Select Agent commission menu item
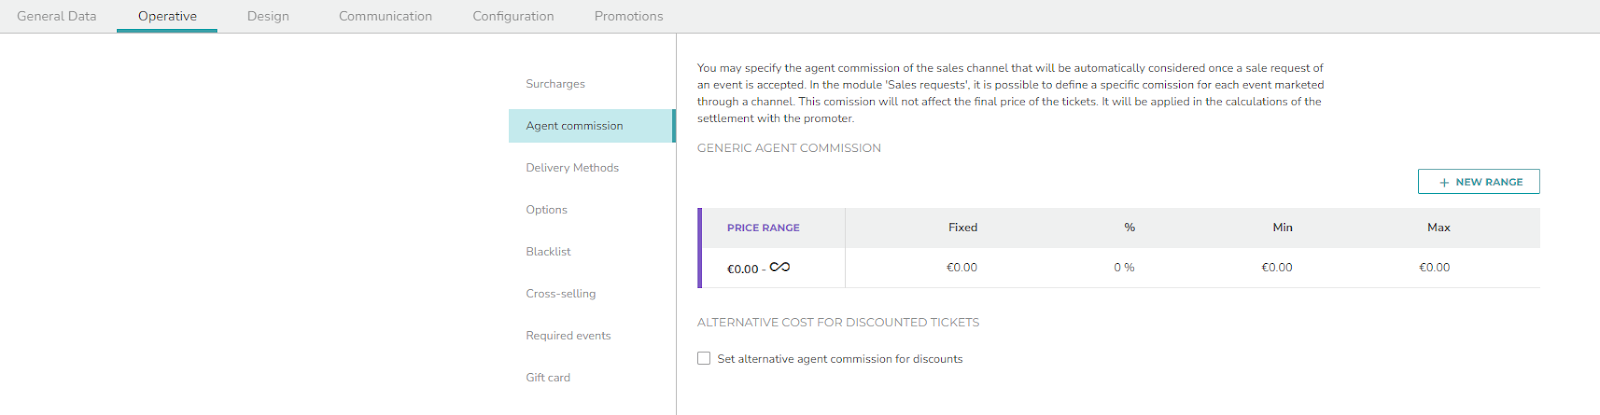This screenshot has width=1600, height=415. pyautogui.click(x=575, y=126)
